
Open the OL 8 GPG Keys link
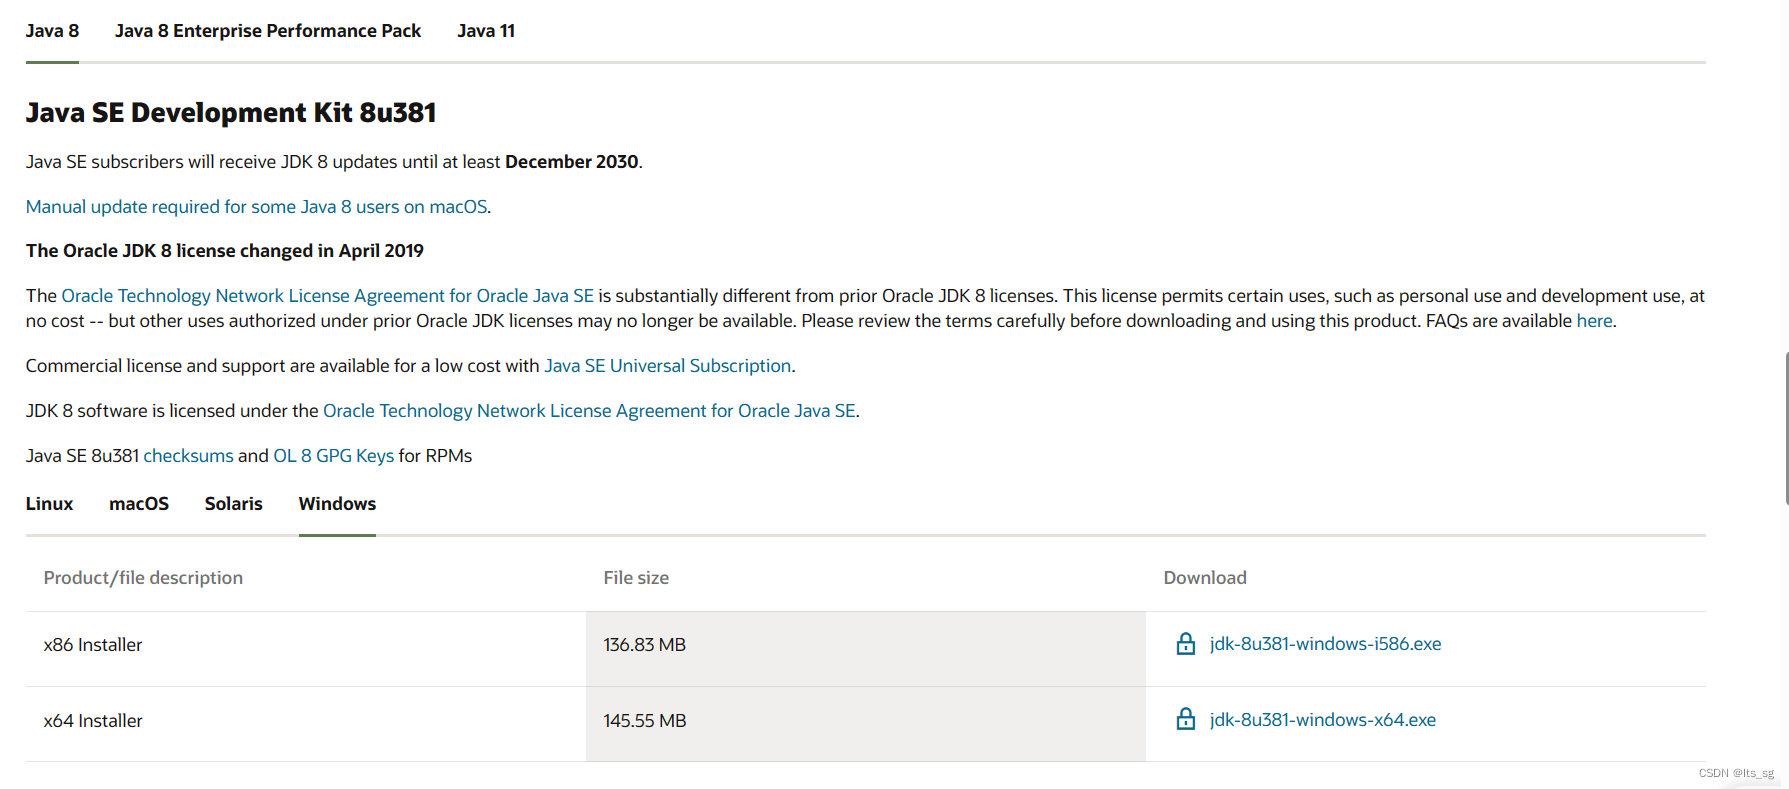pos(333,456)
